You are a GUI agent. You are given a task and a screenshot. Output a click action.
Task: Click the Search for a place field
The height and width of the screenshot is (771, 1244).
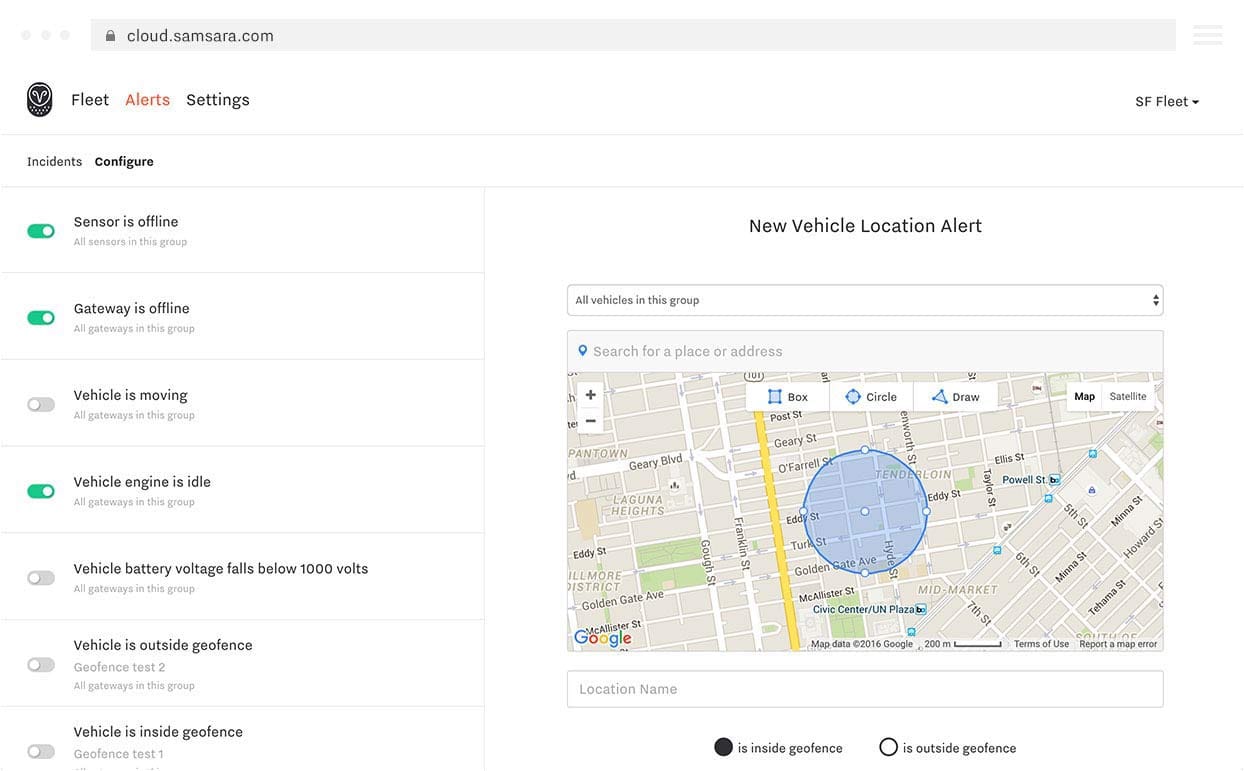[865, 351]
